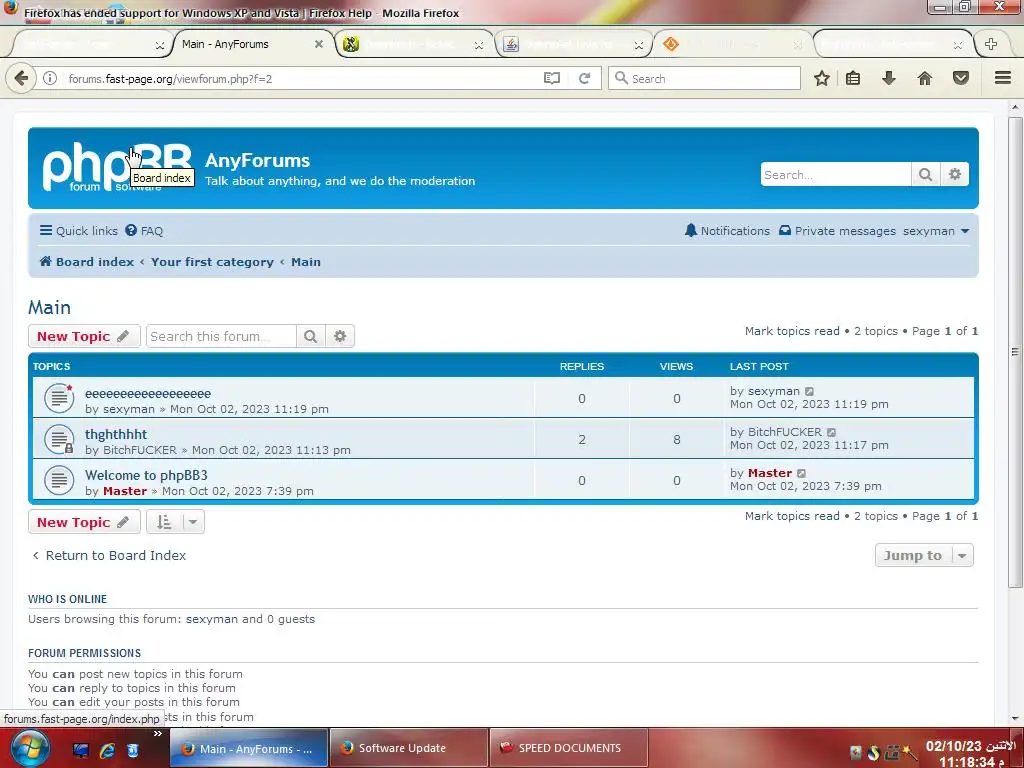Open topic eeeeeeeeeeeeeeeeee

tap(148, 393)
